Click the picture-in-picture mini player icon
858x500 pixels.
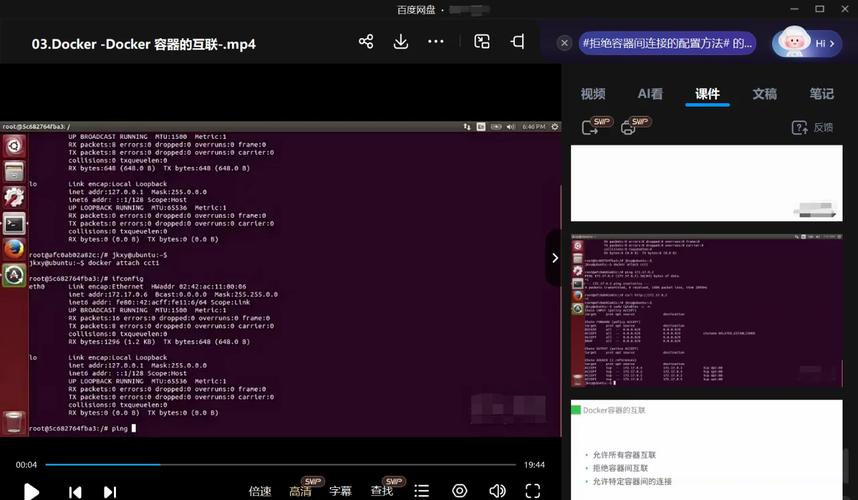482,42
